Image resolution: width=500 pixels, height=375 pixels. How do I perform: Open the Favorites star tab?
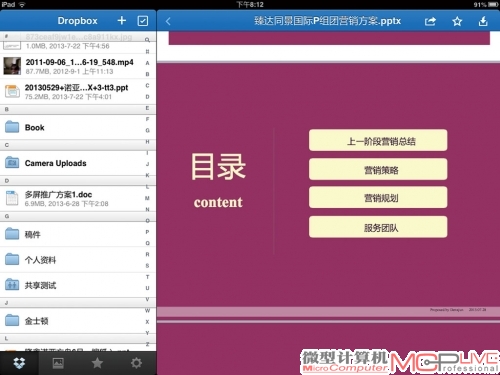[x=97, y=363]
